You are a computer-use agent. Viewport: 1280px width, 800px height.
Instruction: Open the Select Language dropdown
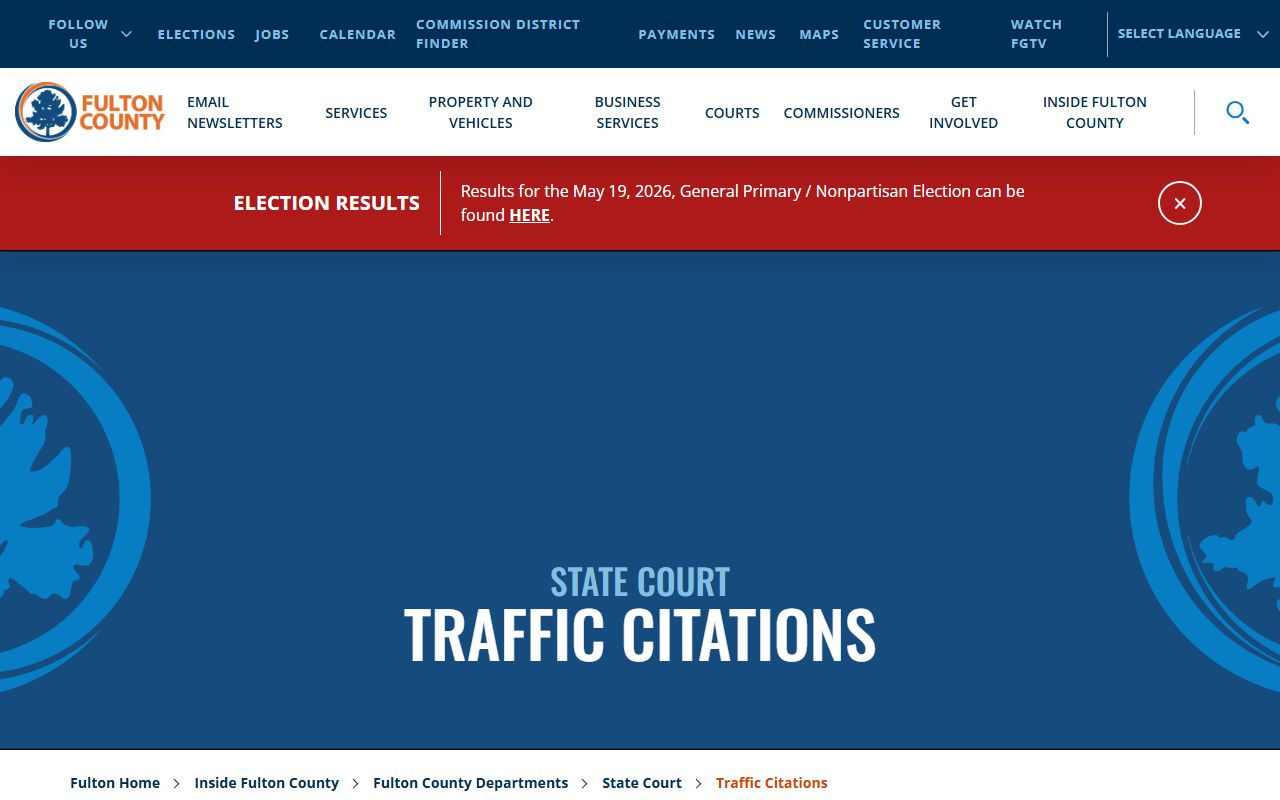(1193, 34)
